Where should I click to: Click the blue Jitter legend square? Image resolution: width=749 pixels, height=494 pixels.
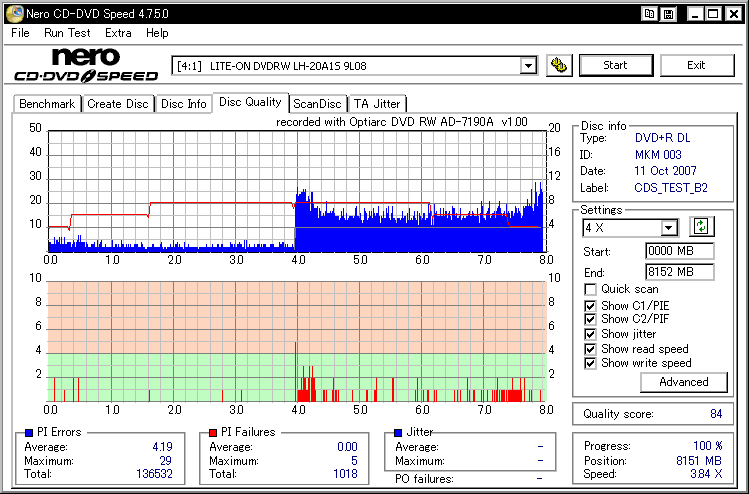398,433
